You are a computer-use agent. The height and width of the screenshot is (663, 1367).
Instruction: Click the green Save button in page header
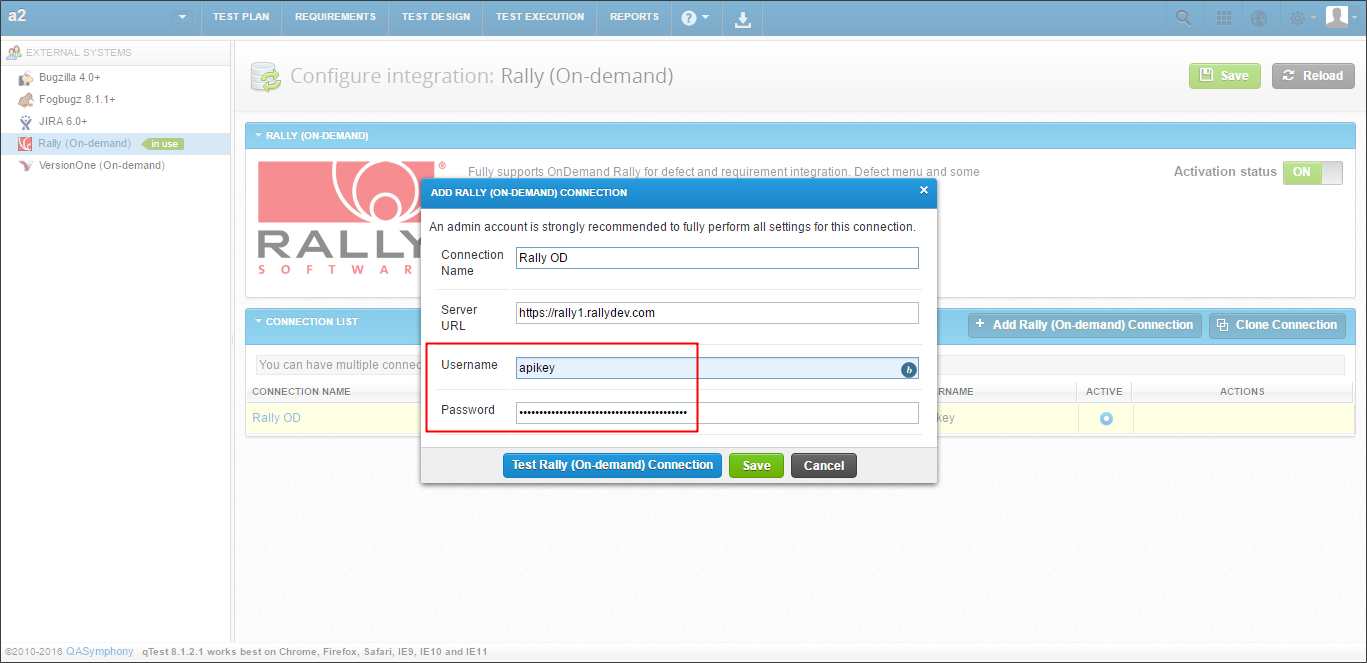point(1225,76)
